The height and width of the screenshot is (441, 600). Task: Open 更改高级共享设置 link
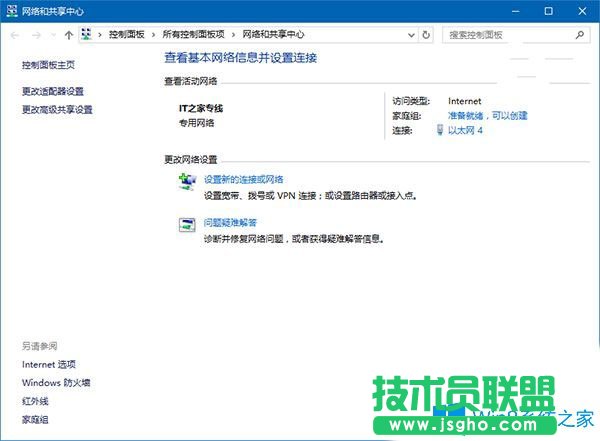click(57, 110)
